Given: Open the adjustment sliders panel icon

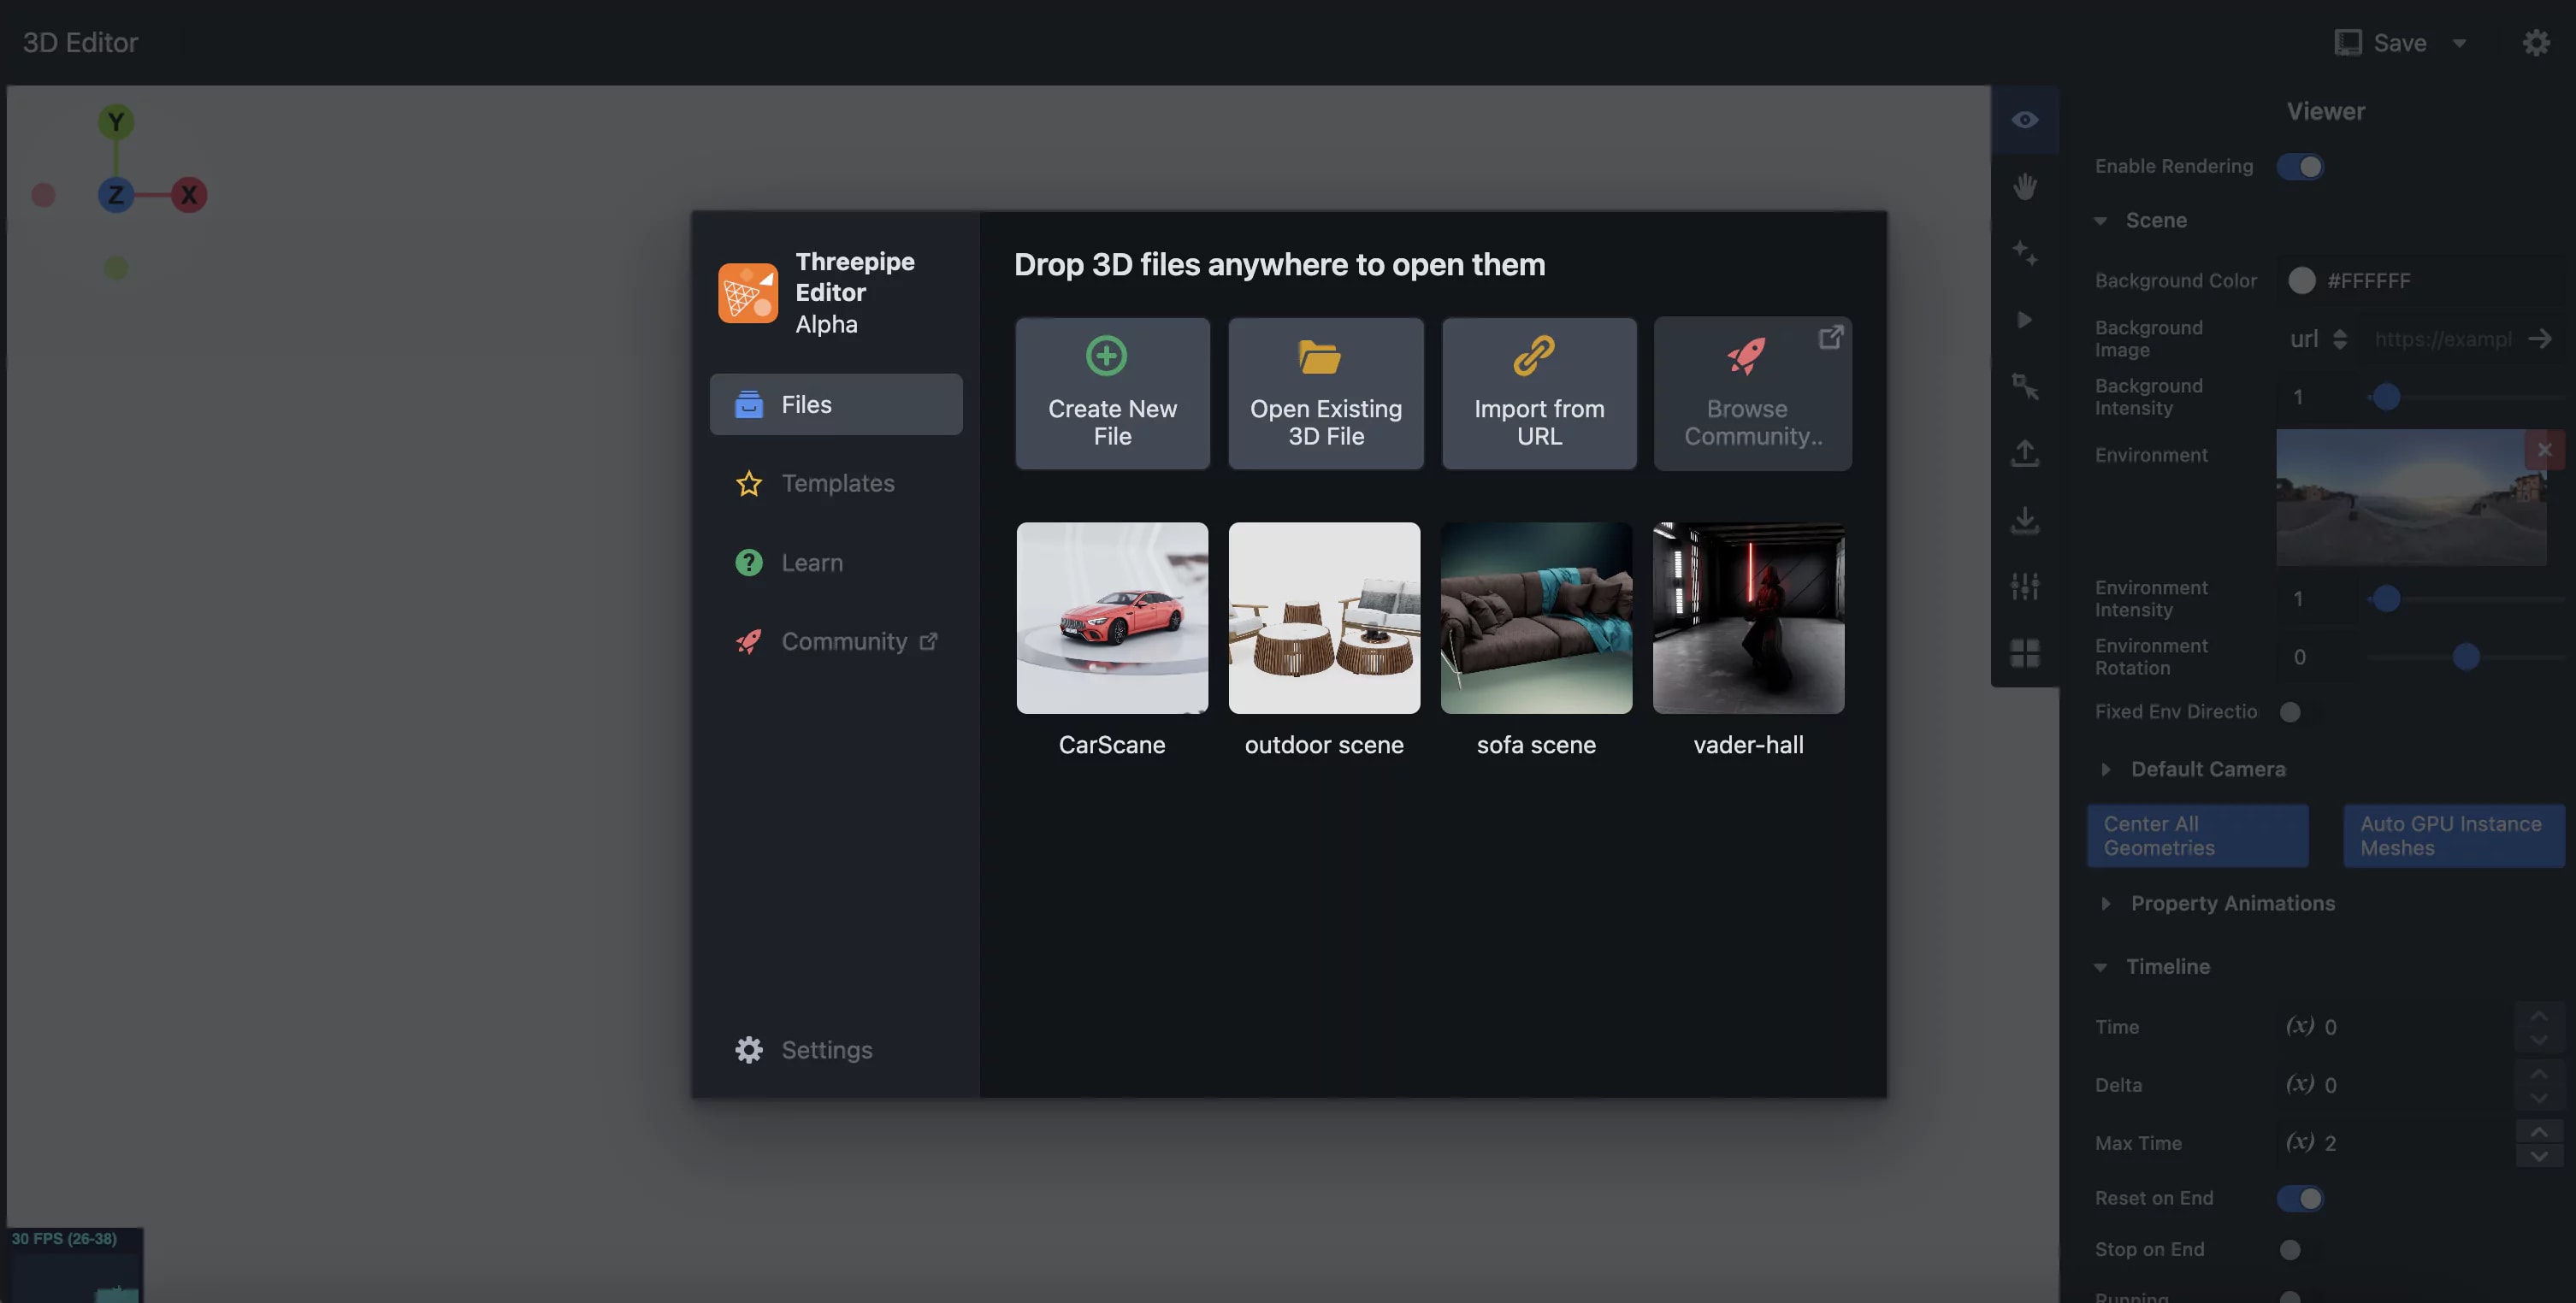Looking at the screenshot, I should click(x=2026, y=586).
